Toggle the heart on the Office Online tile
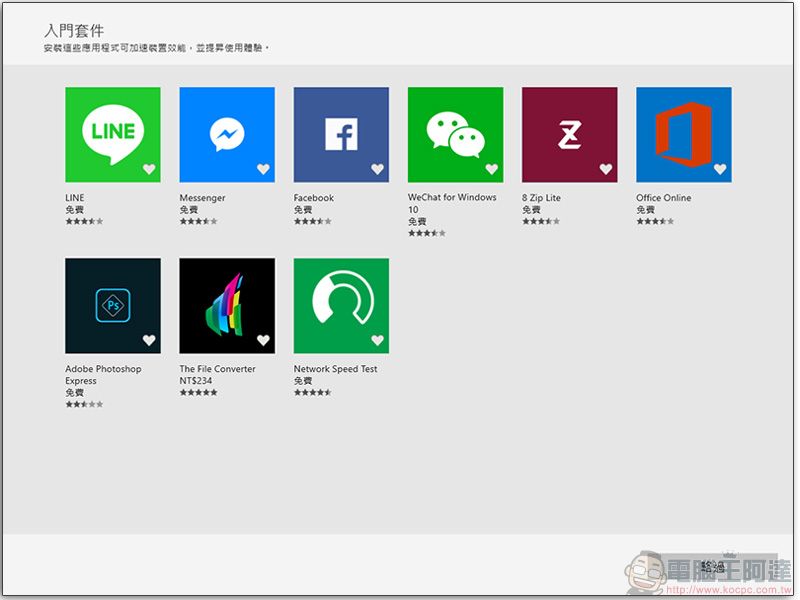The height and width of the screenshot is (600, 800). 720,169
